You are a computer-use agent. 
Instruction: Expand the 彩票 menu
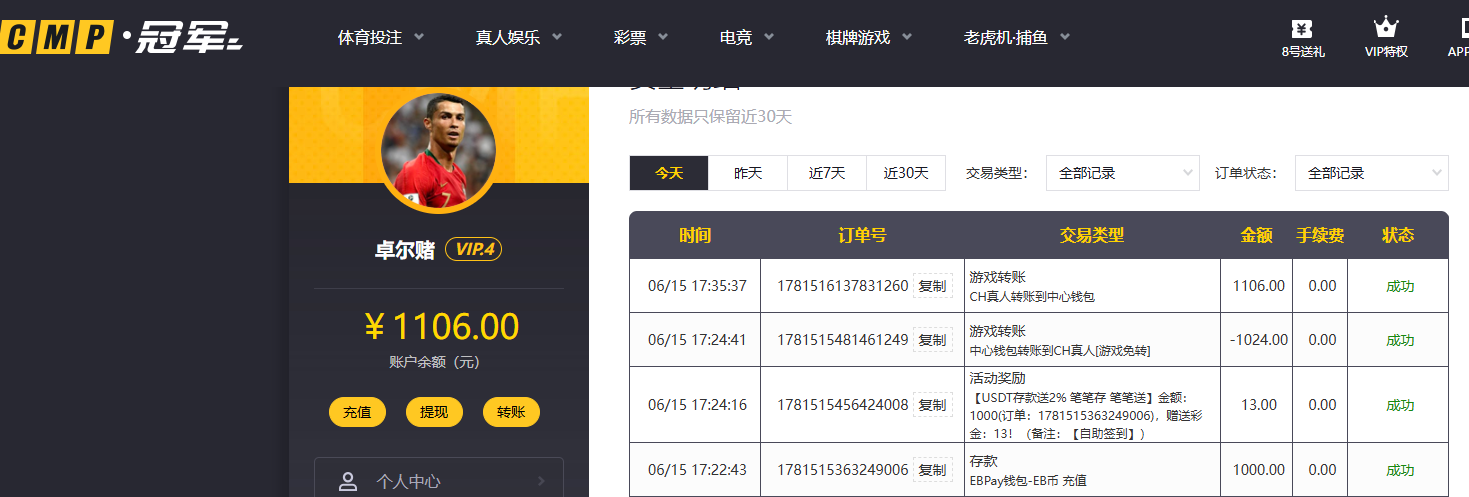[642, 38]
